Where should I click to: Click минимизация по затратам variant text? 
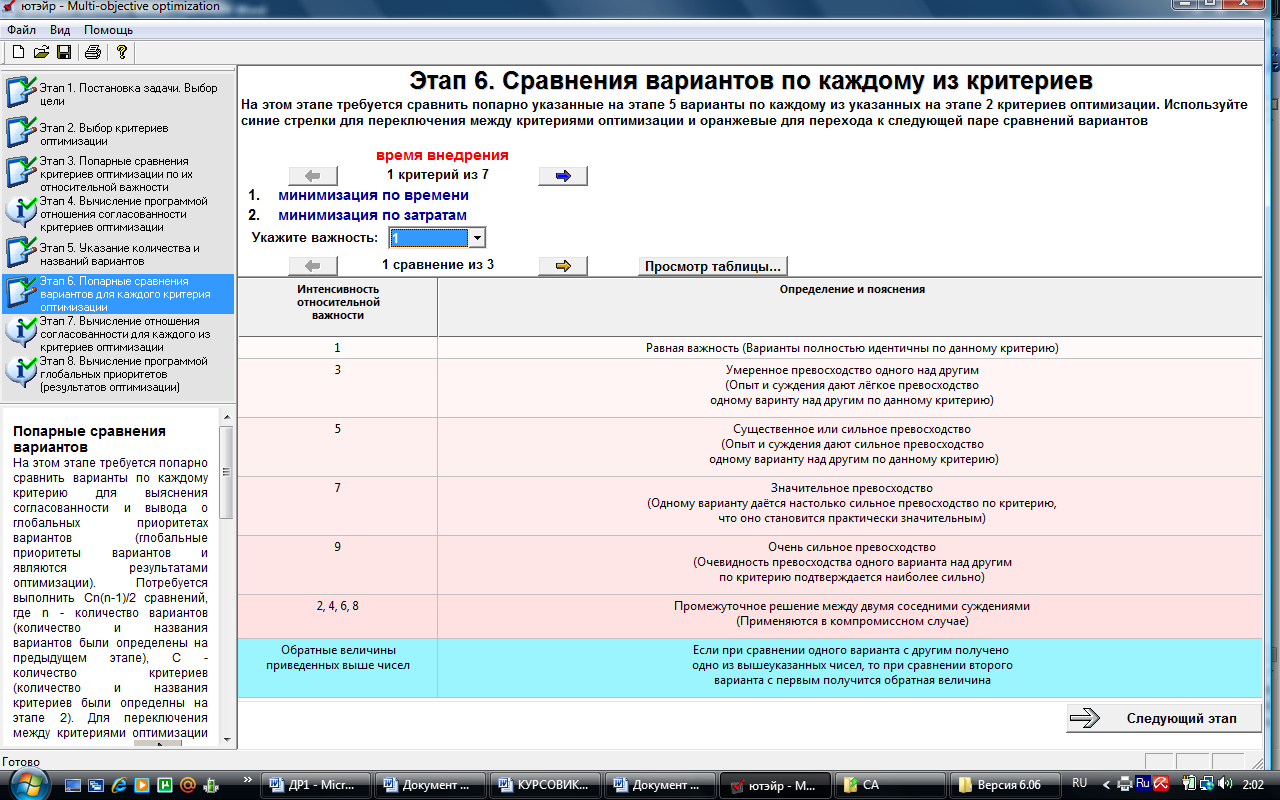372,215
